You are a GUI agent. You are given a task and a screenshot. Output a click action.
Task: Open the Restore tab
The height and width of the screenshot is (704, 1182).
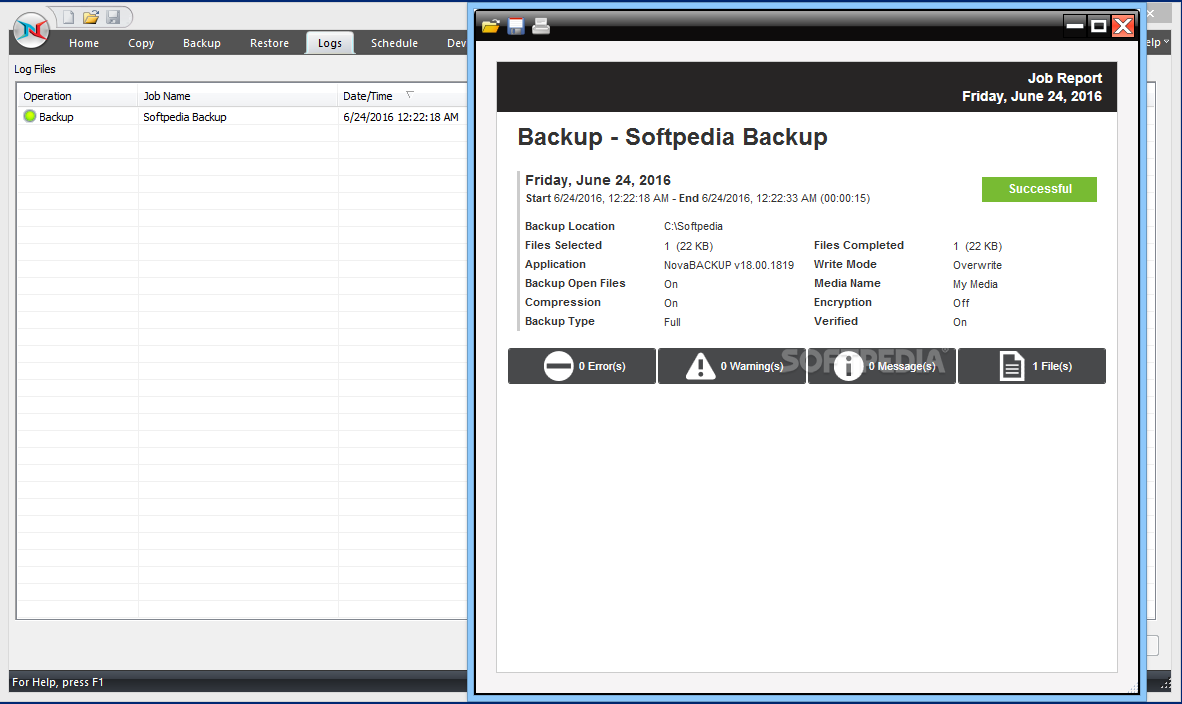269,43
